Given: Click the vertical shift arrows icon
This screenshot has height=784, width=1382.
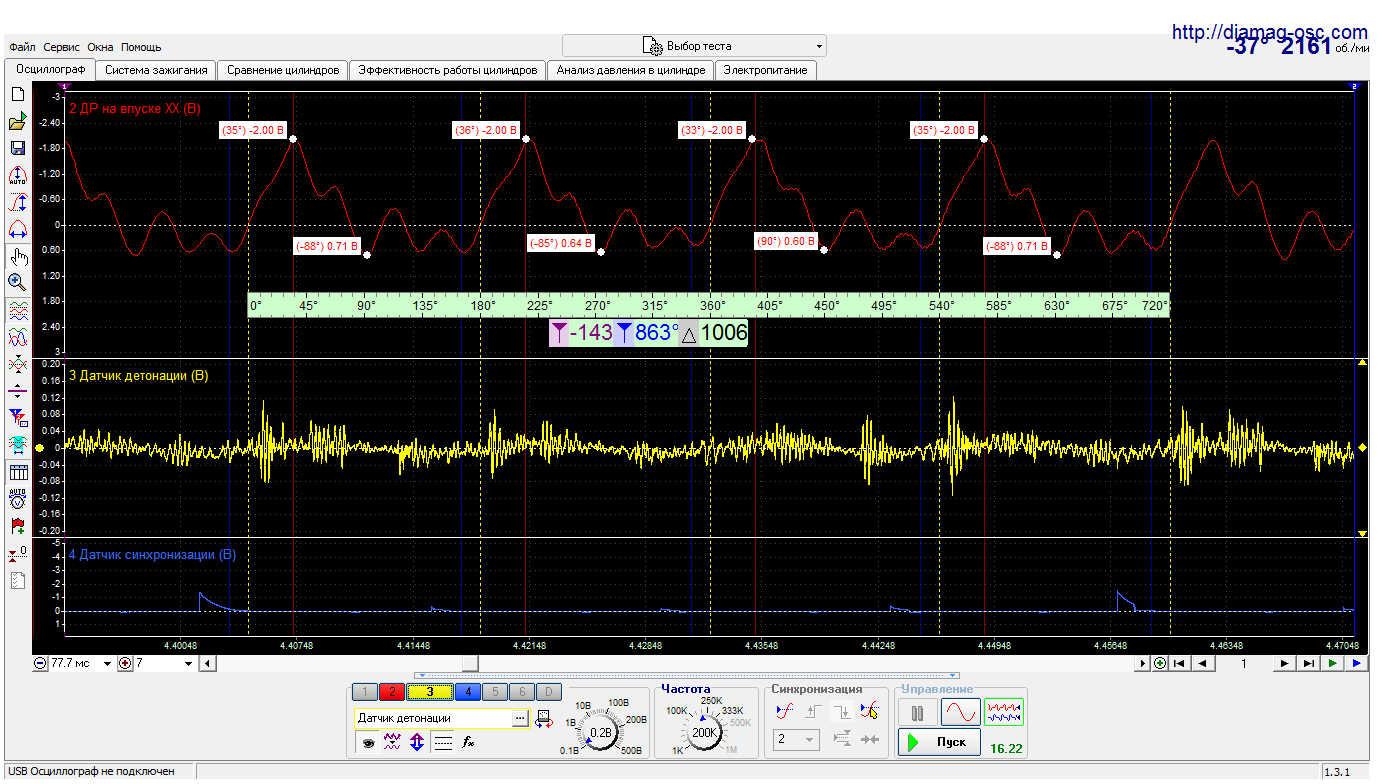Looking at the screenshot, I should coord(417,742).
